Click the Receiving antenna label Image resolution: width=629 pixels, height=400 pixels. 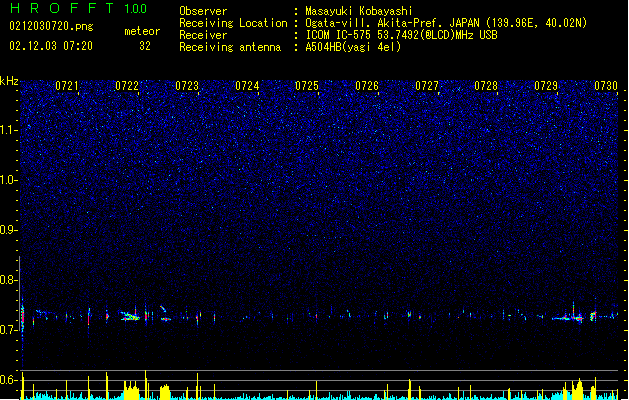click(230, 47)
